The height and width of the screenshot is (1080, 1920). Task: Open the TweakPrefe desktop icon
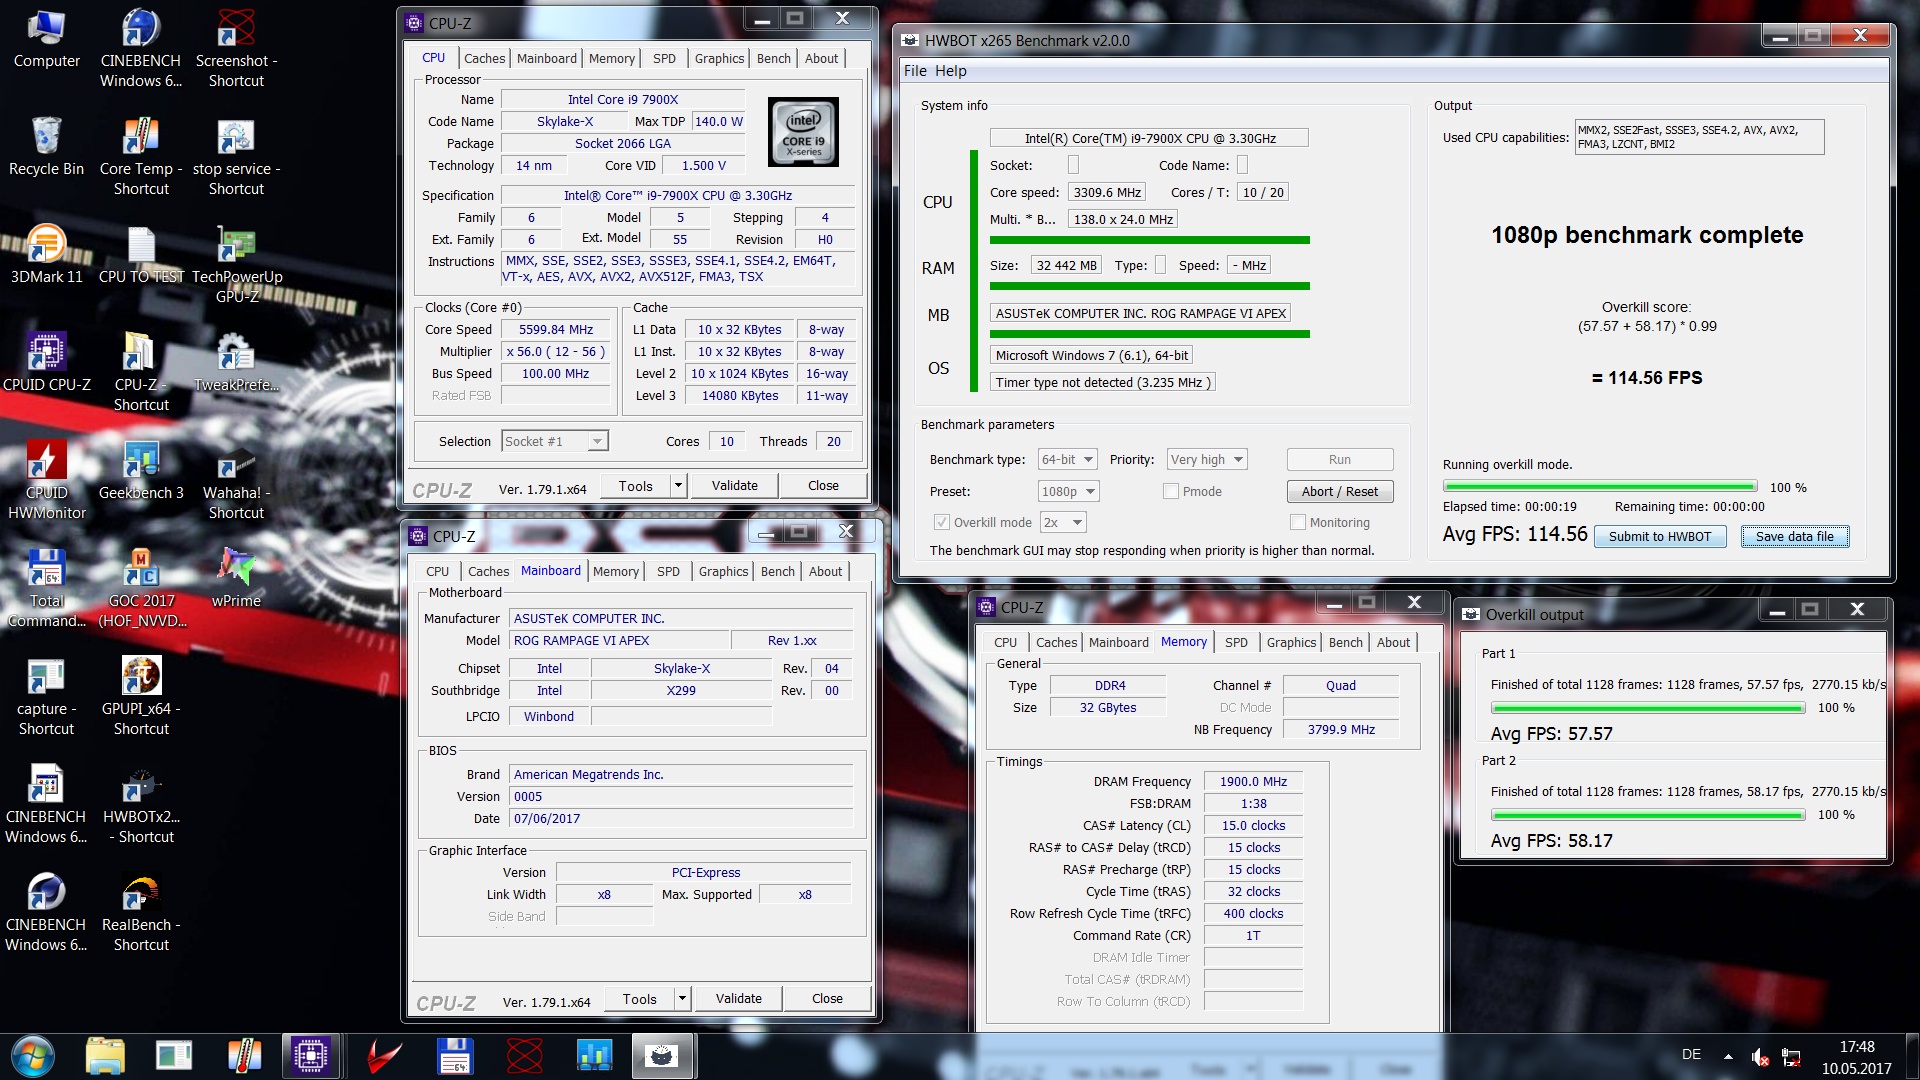click(x=236, y=363)
